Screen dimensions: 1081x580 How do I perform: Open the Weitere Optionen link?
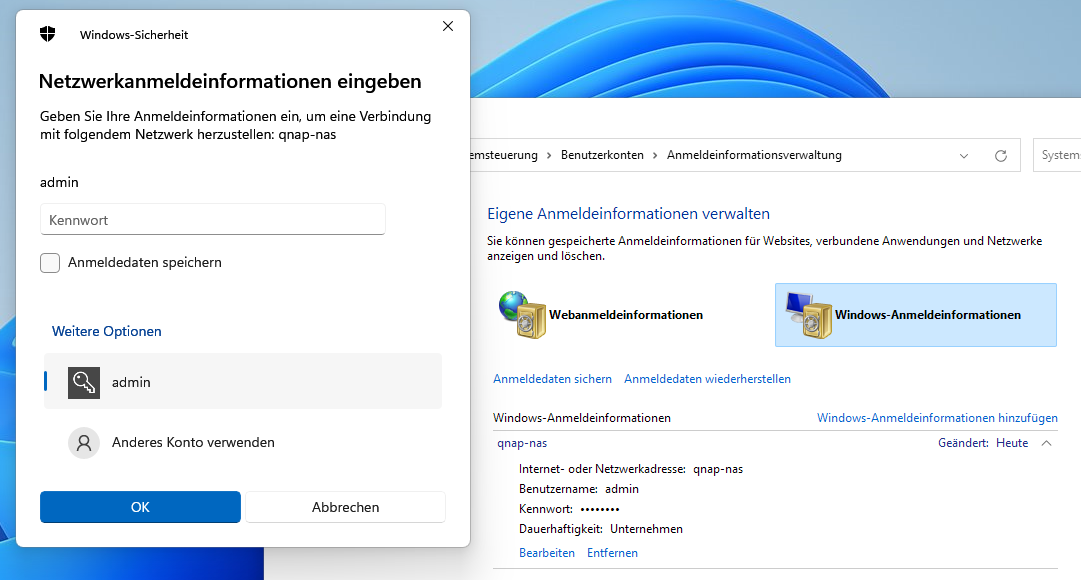(x=107, y=331)
